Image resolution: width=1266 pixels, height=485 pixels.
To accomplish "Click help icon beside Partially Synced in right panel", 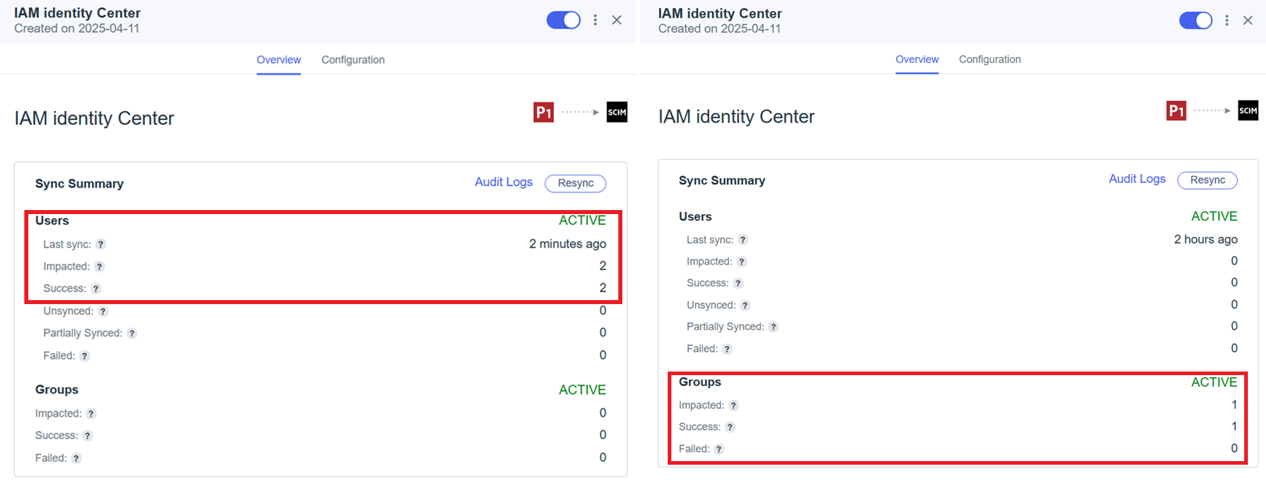I will [x=774, y=327].
